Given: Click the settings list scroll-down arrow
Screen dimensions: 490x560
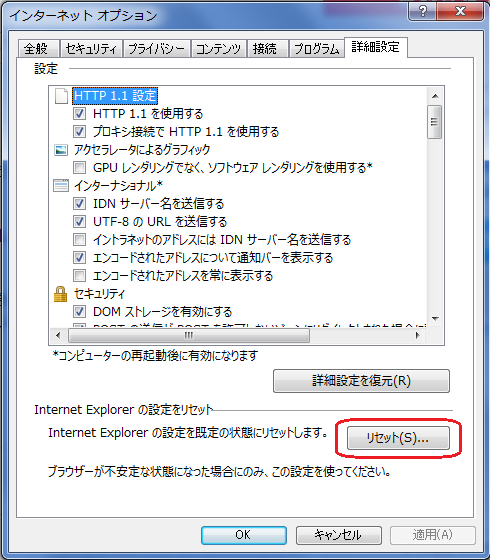Looking at the screenshot, I should pyautogui.click(x=435, y=318).
